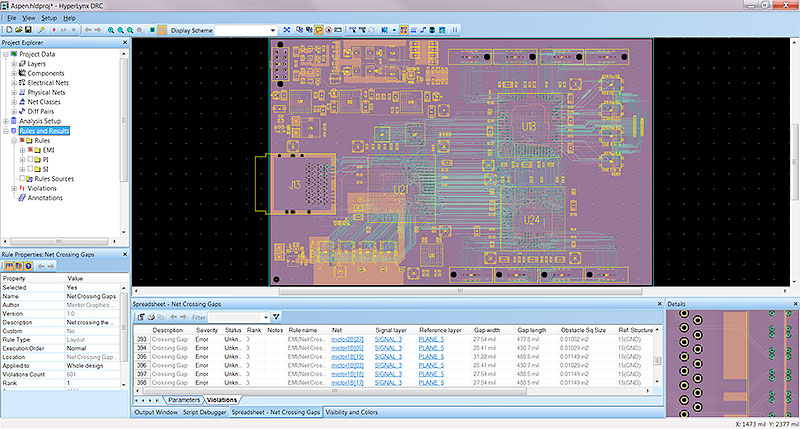The width and height of the screenshot is (800, 429).
Task: Toggle the SI rules folder checkbox
Action: pyautogui.click(x=30, y=169)
